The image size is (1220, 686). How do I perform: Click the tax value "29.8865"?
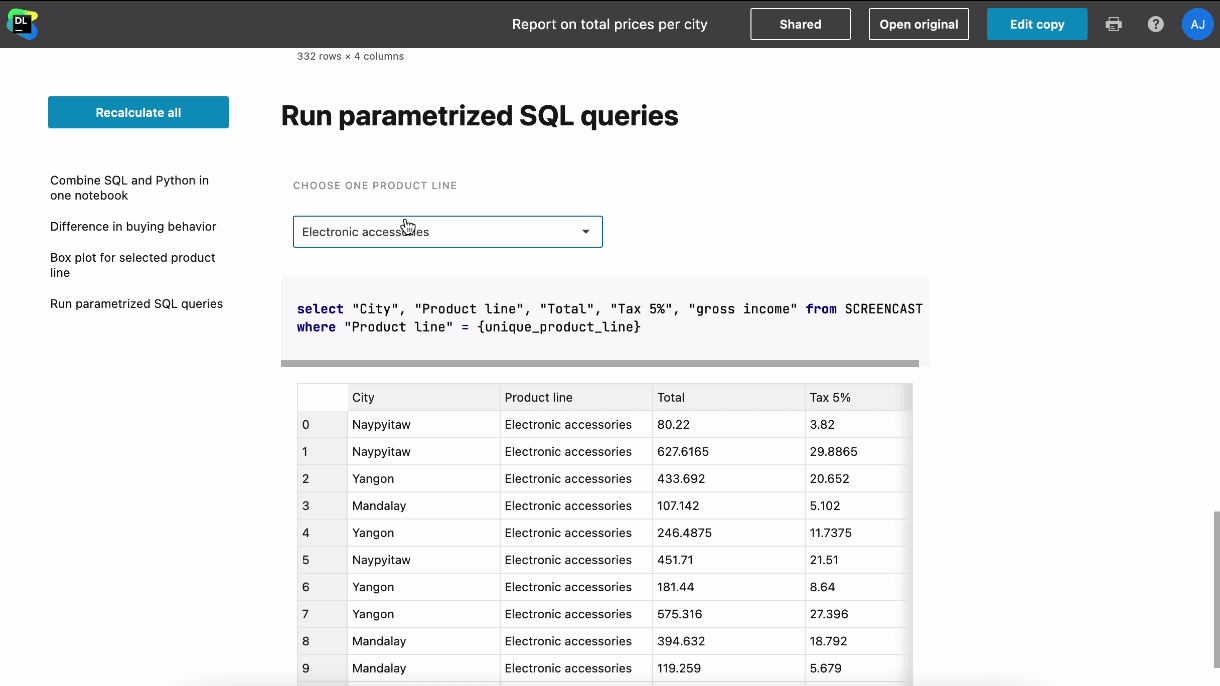834,452
